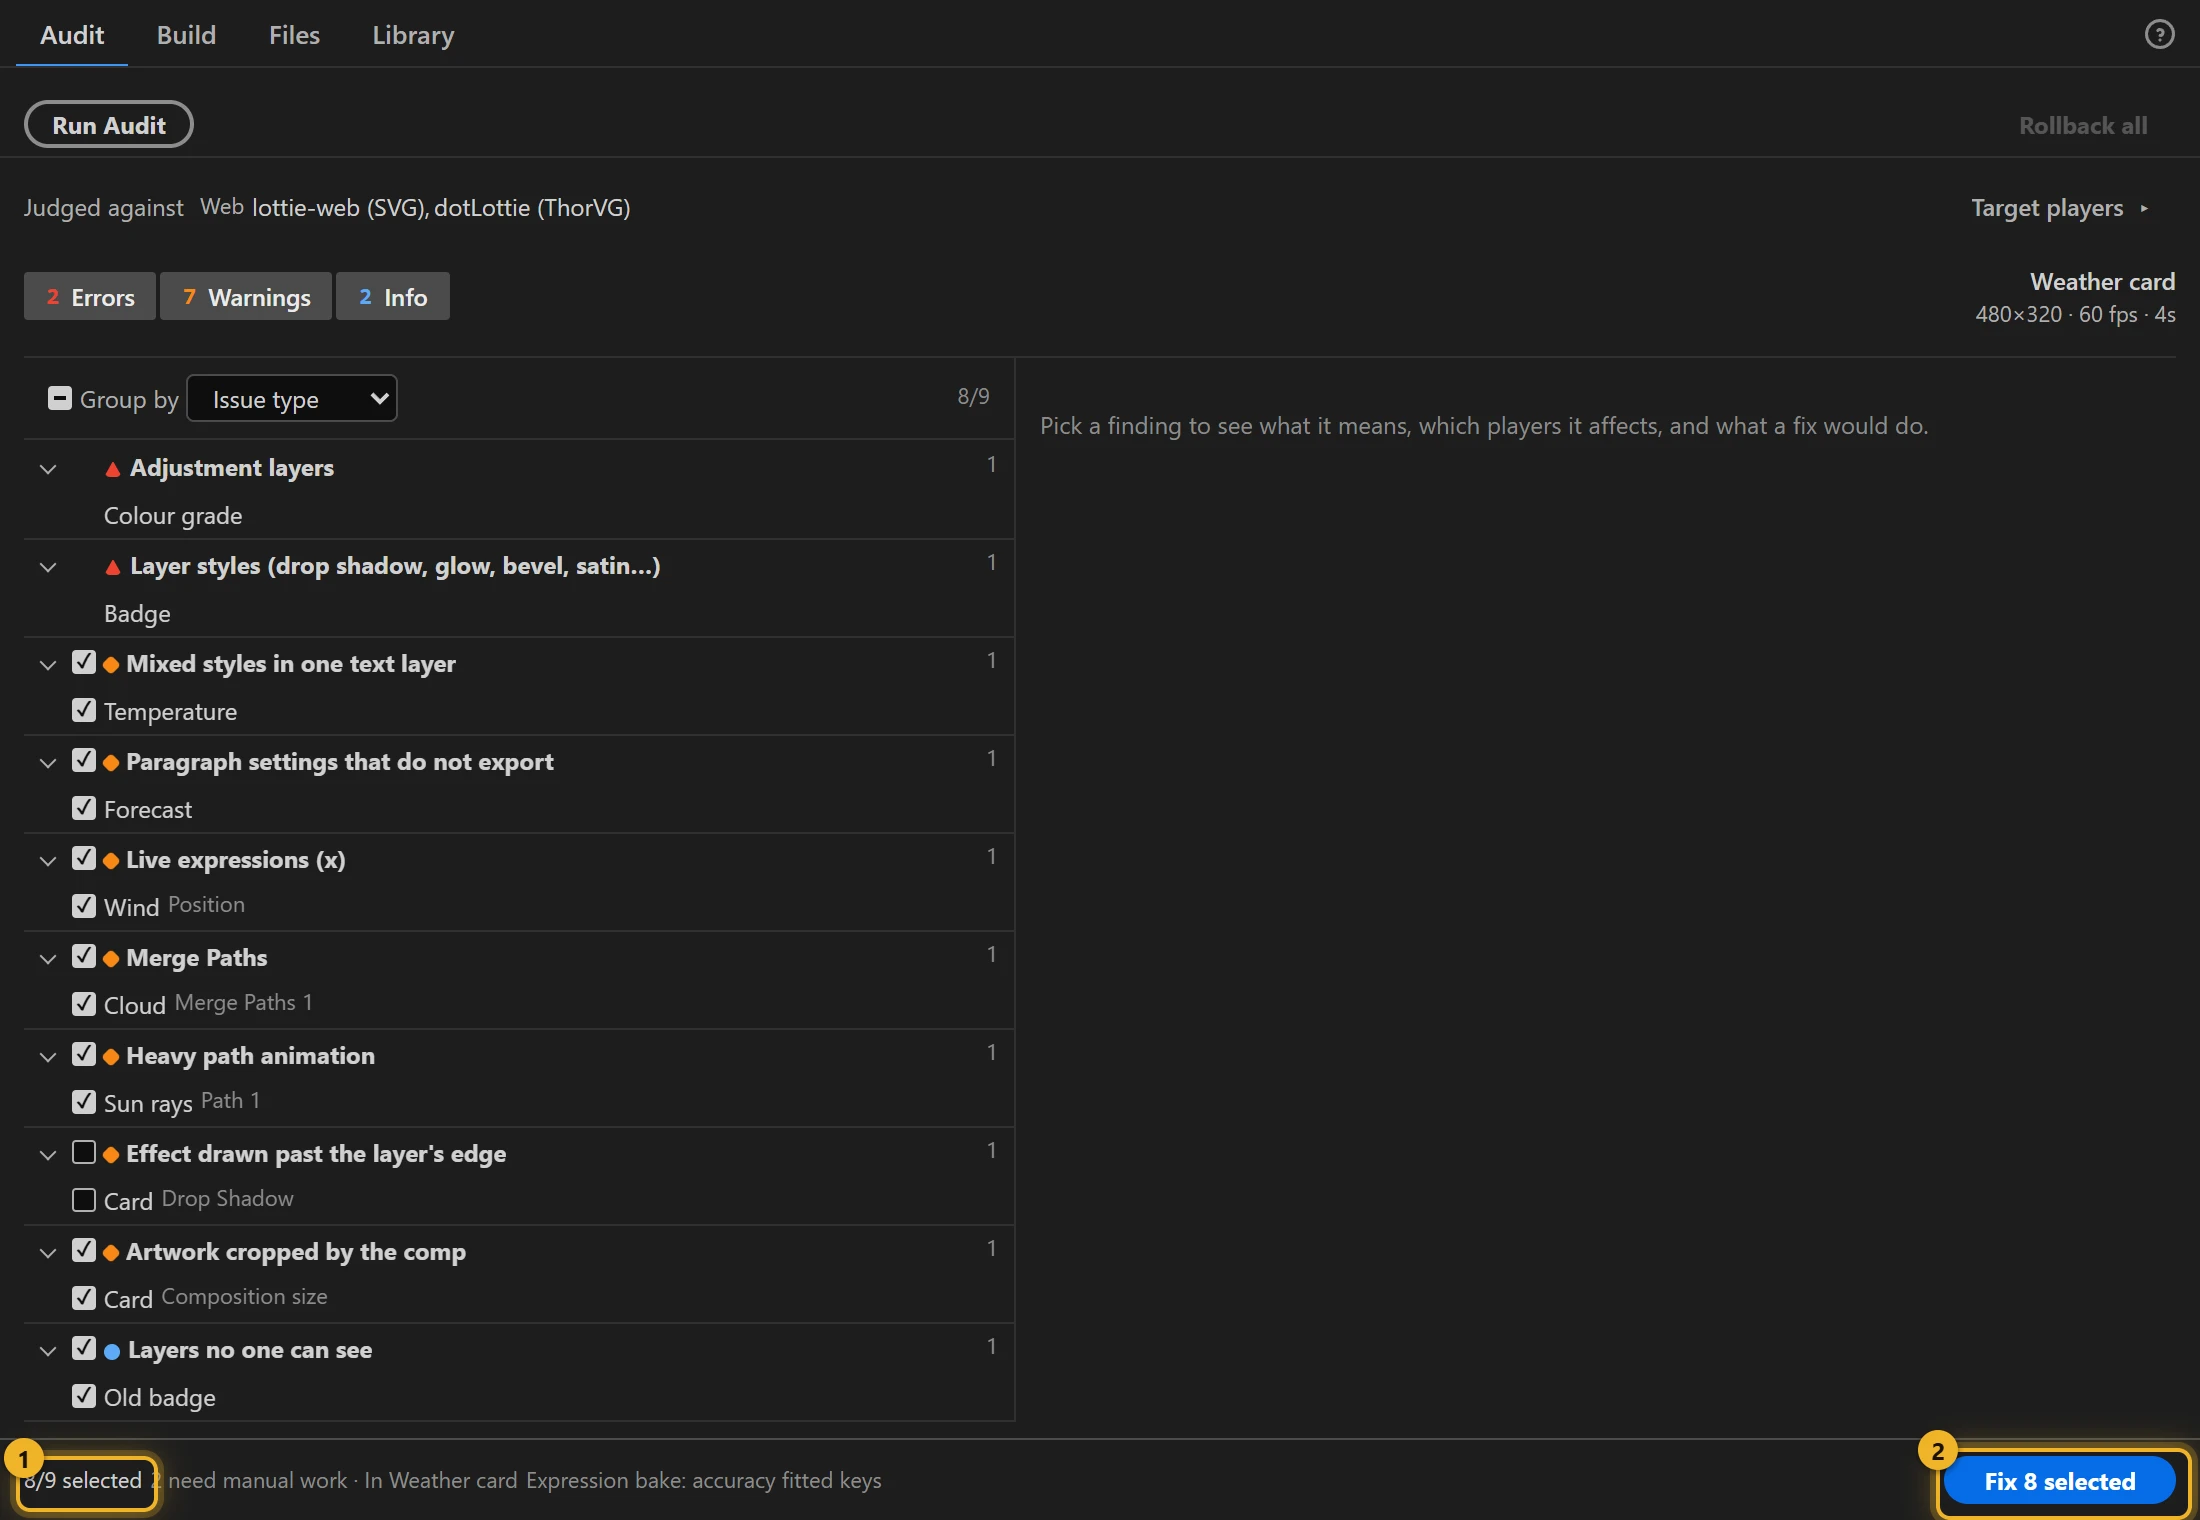This screenshot has width=2200, height=1520.
Task: Select the Badge finding row
Action: click(x=519, y=614)
